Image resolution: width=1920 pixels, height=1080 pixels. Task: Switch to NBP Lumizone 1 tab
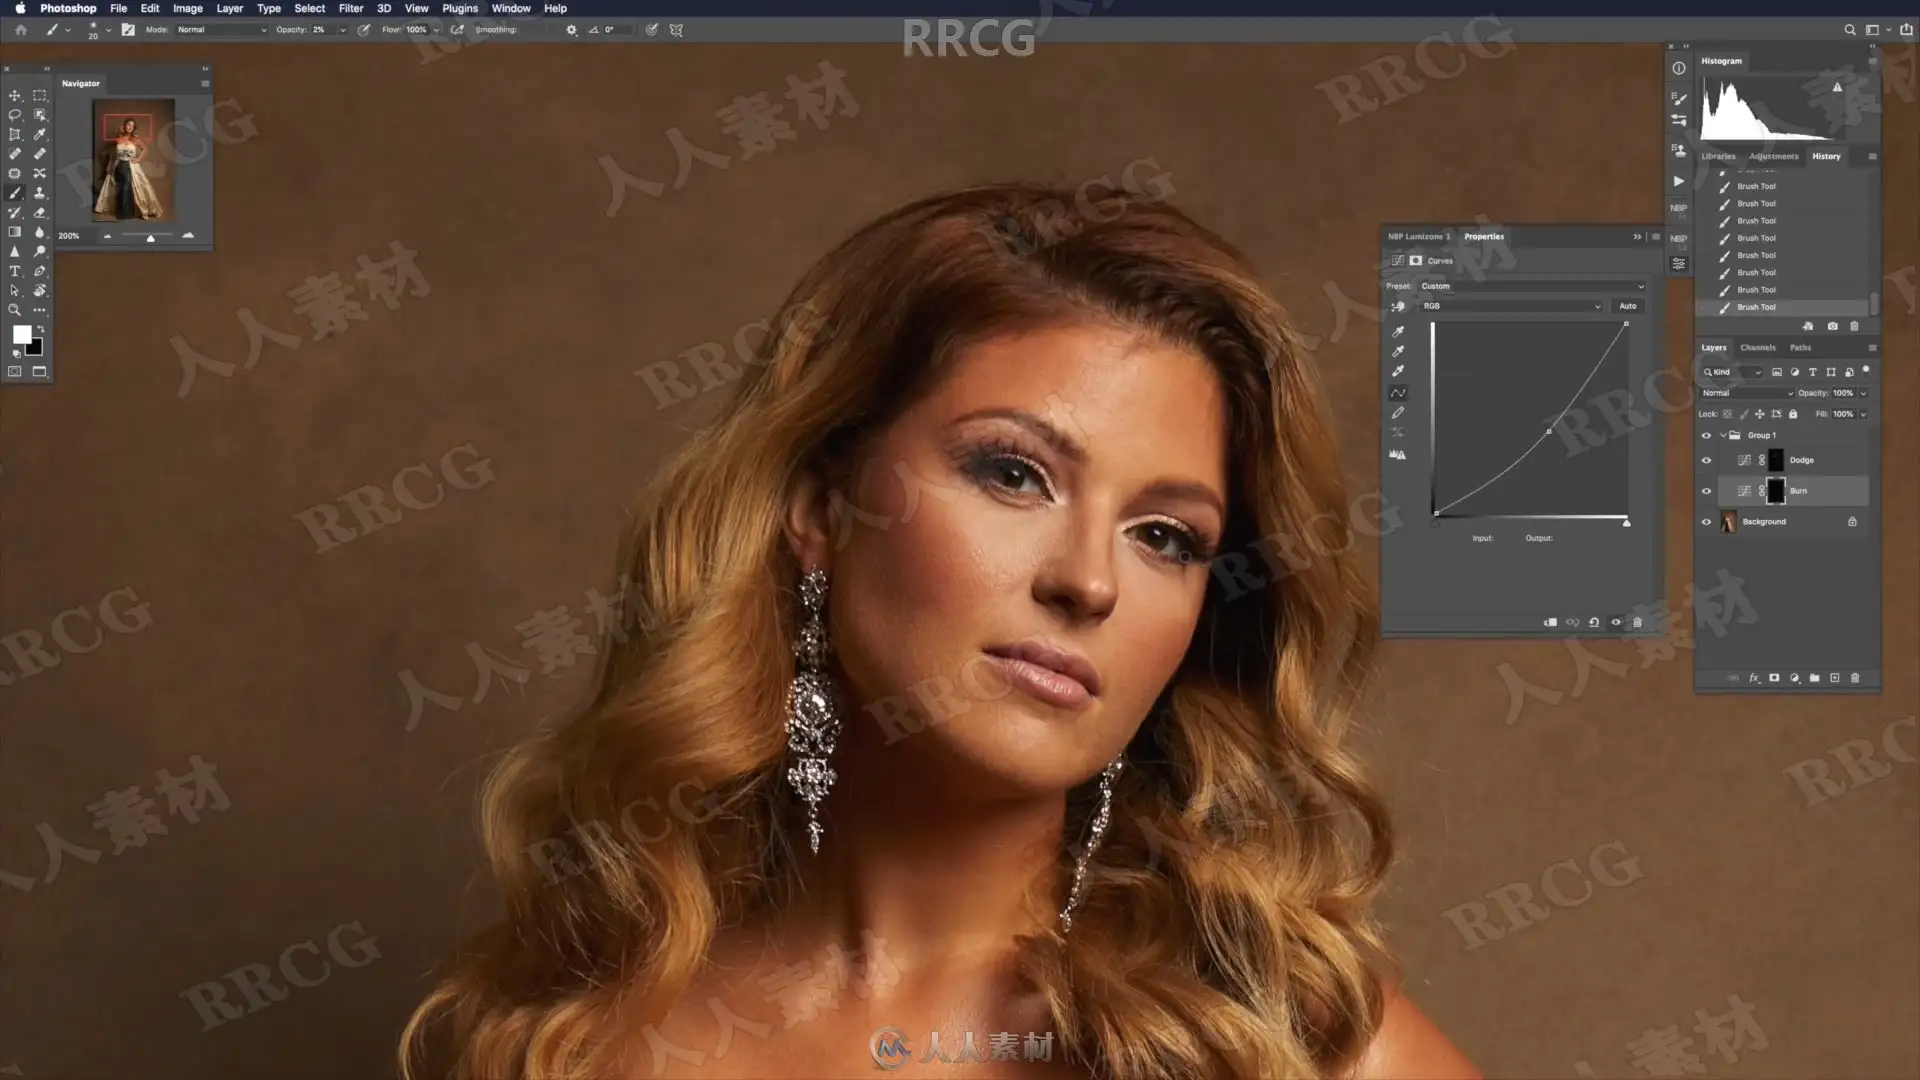tap(1418, 237)
